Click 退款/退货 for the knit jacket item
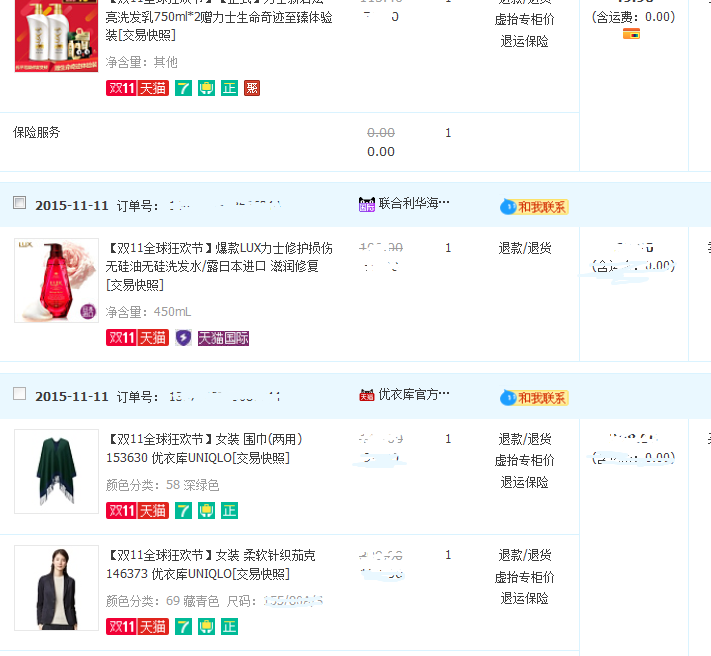The width and height of the screenshot is (711, 656). point(525,555)
